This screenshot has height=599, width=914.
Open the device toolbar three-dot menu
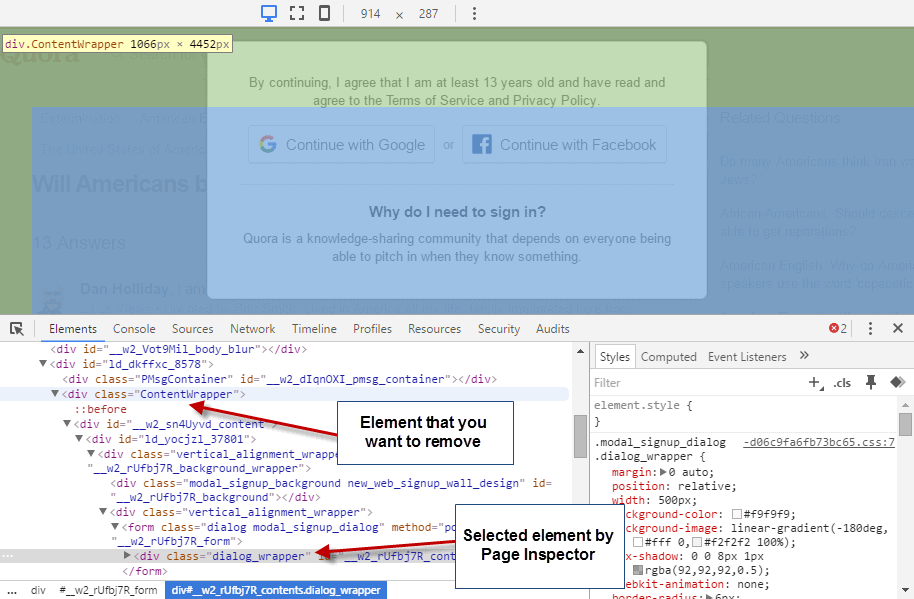(x=474, y=13)
